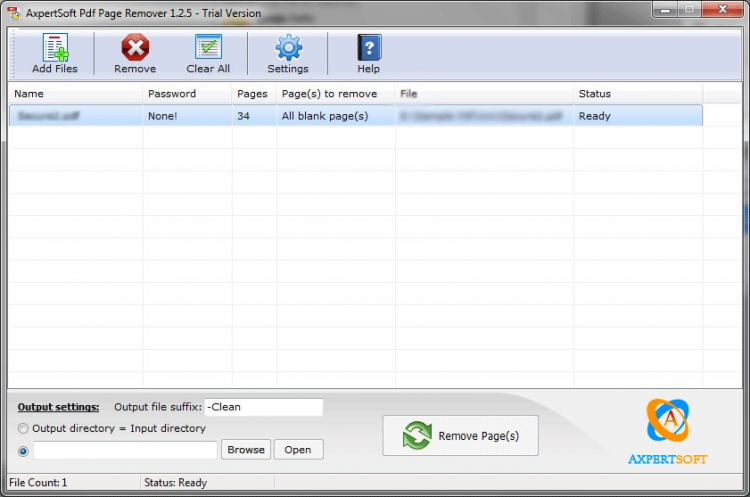Click the Status column header
The height and width of the screenshot is (497, 750).
(x=638, y=94)
